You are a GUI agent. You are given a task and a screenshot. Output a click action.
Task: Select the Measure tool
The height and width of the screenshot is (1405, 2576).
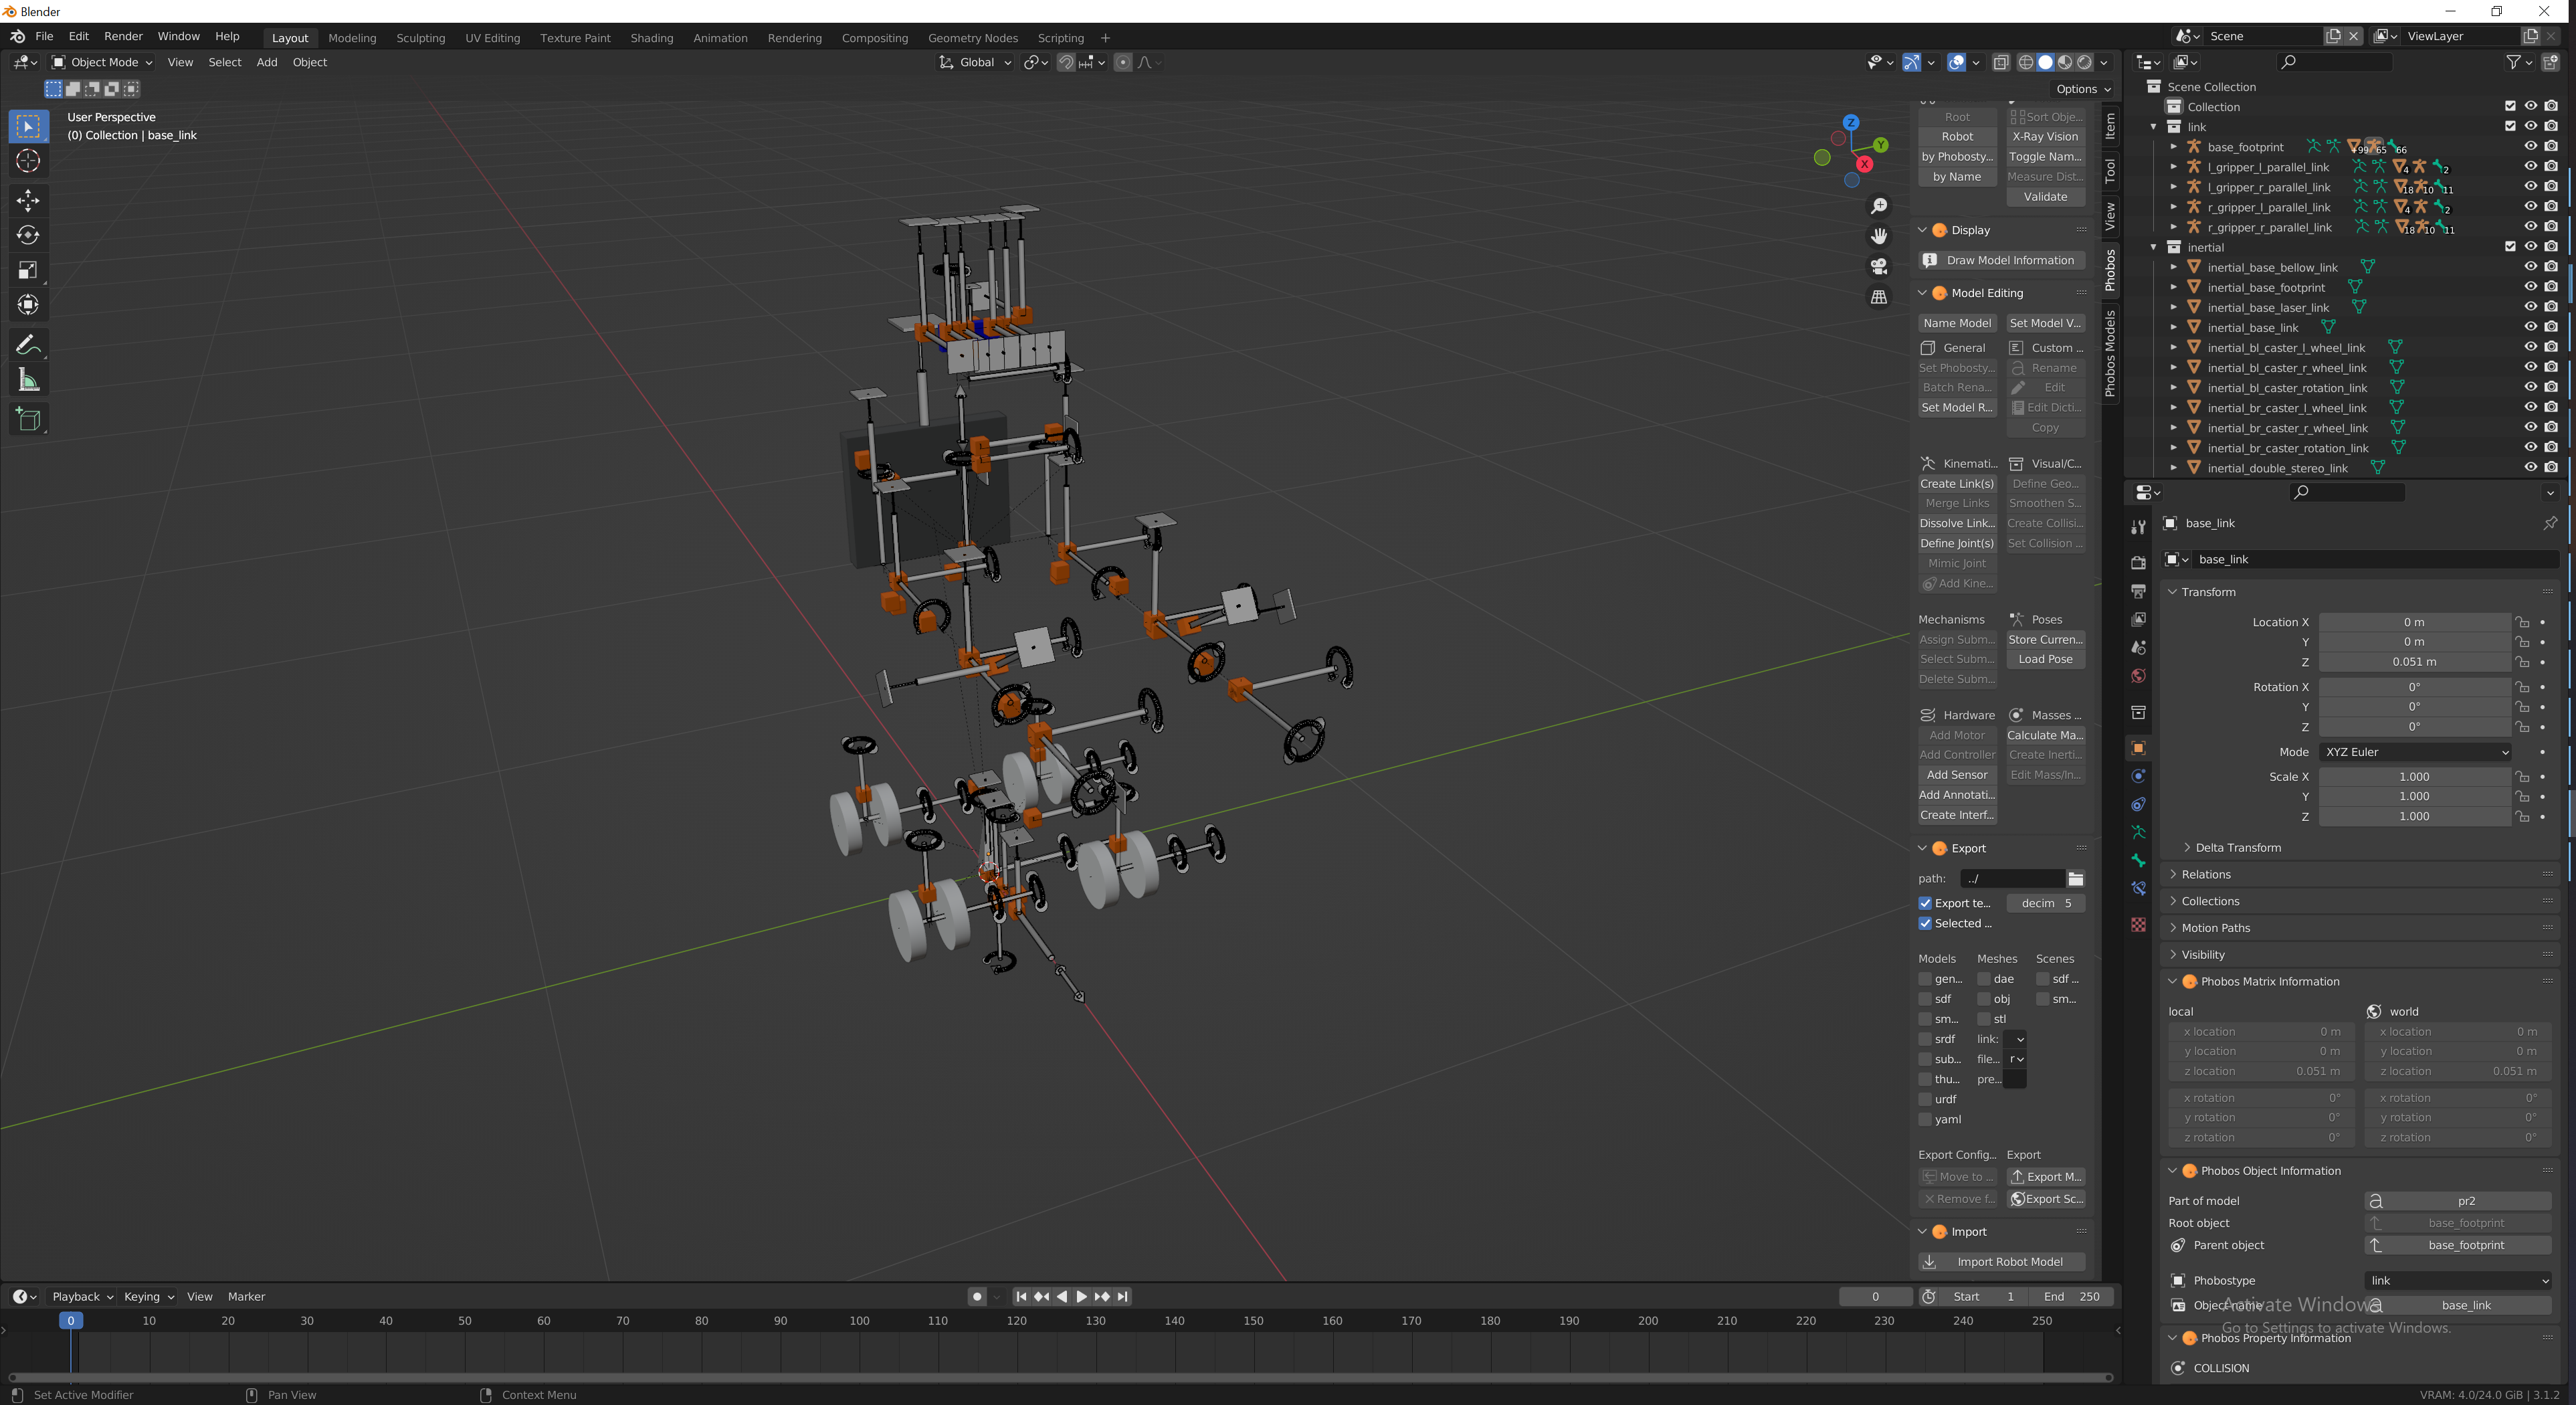pyautogui.click(x=28, y=379)
